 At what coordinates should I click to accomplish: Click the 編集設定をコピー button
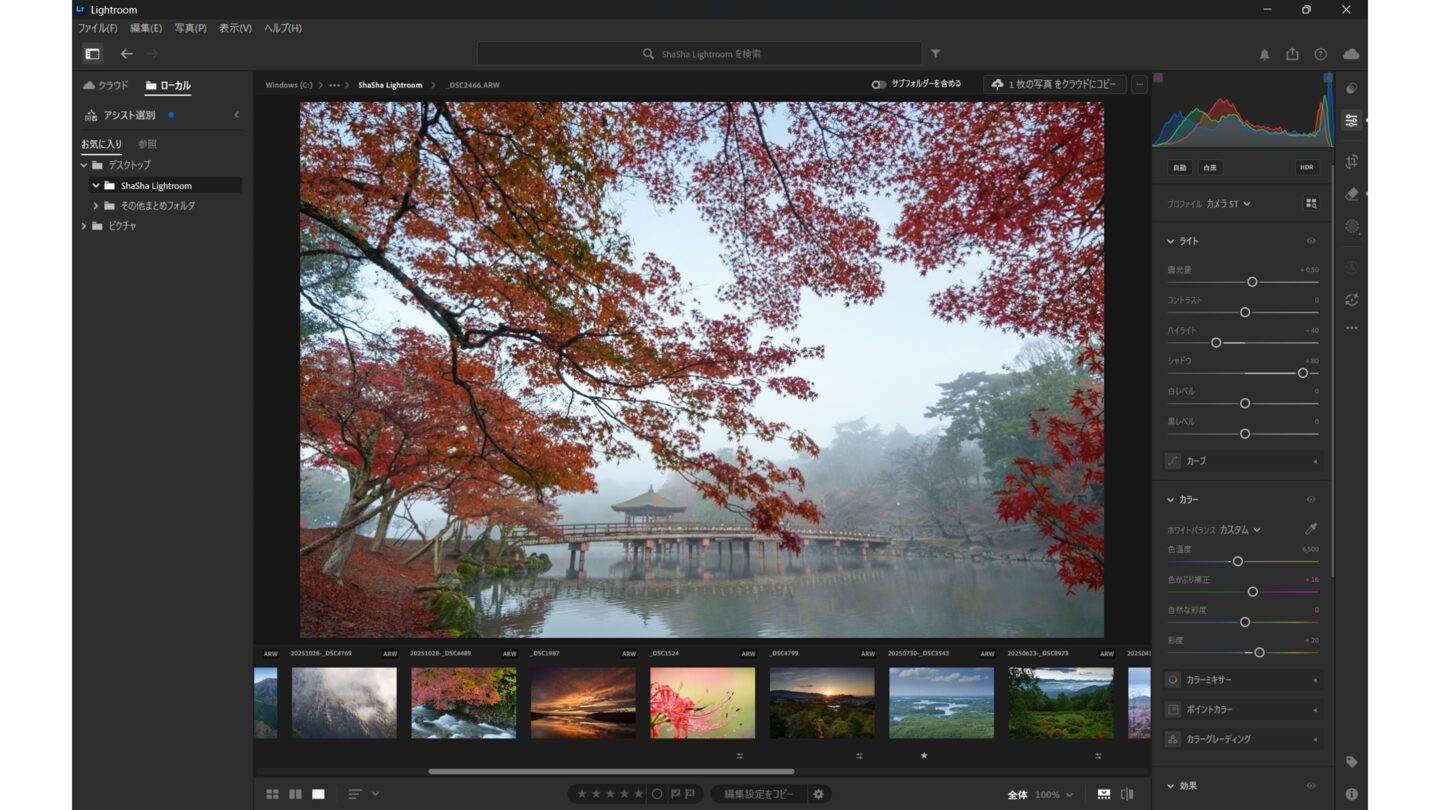758,794
